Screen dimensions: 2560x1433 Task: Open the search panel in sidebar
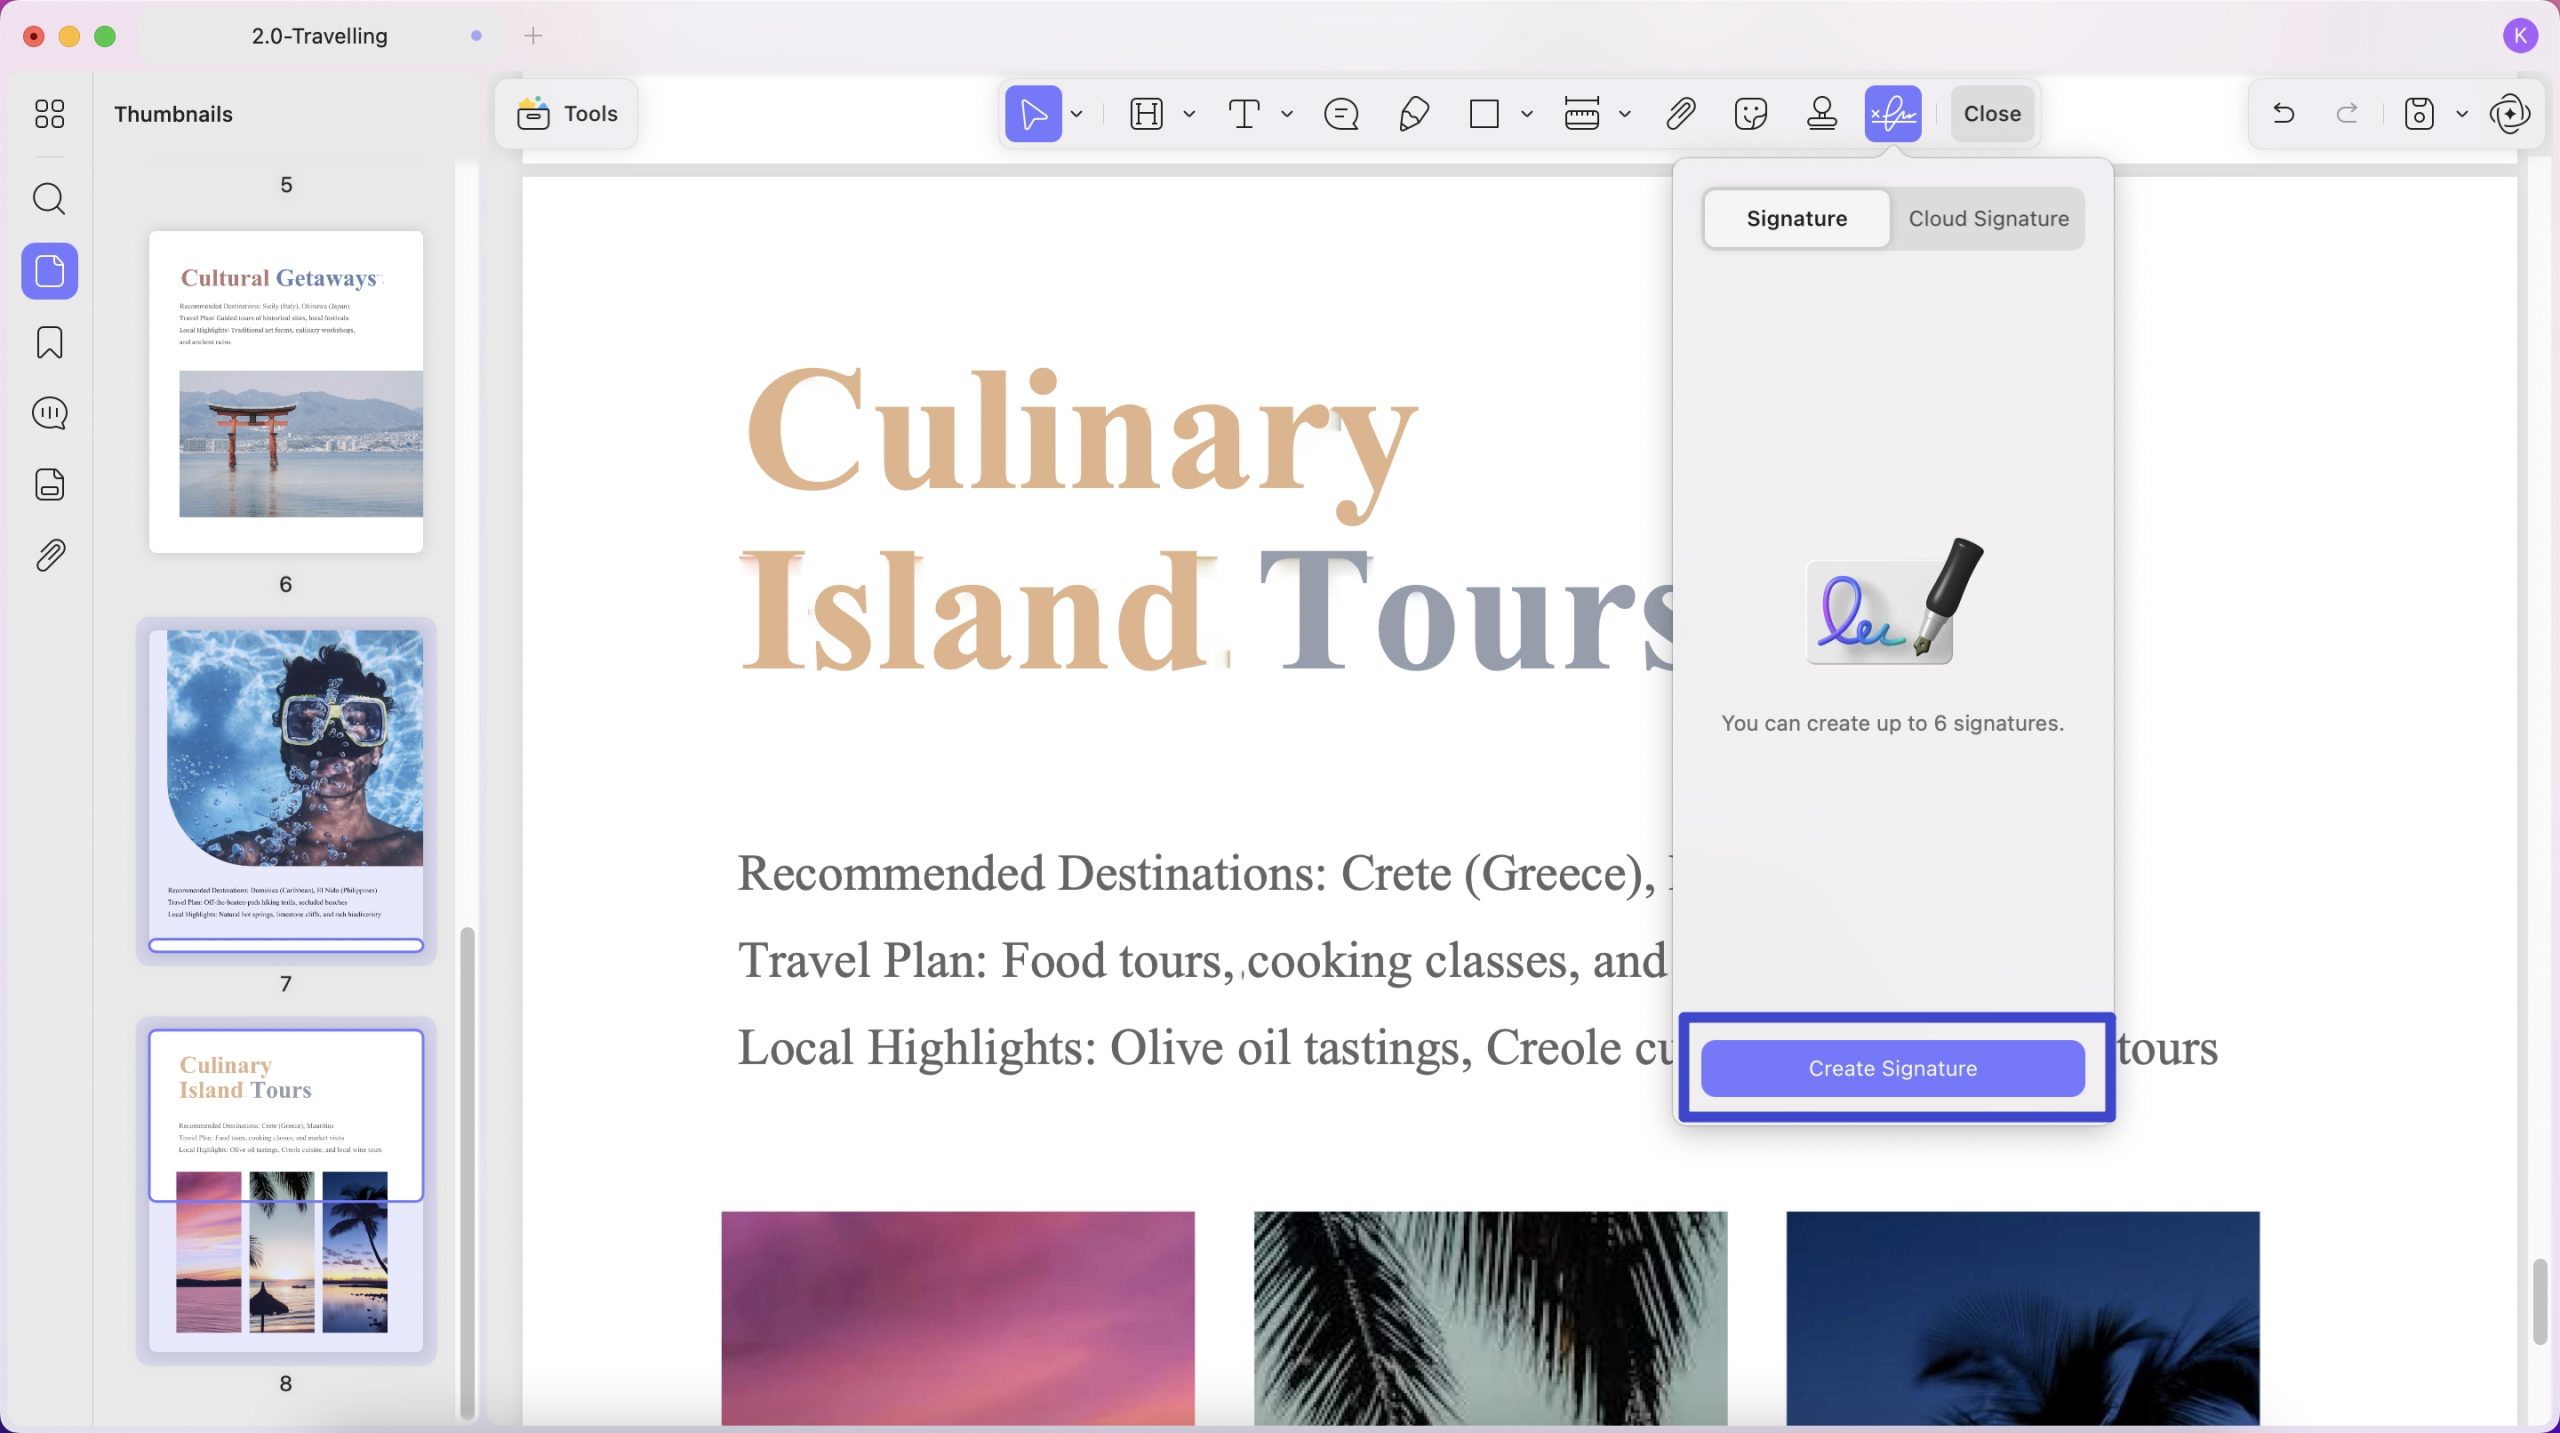click(x=49, y=199)
